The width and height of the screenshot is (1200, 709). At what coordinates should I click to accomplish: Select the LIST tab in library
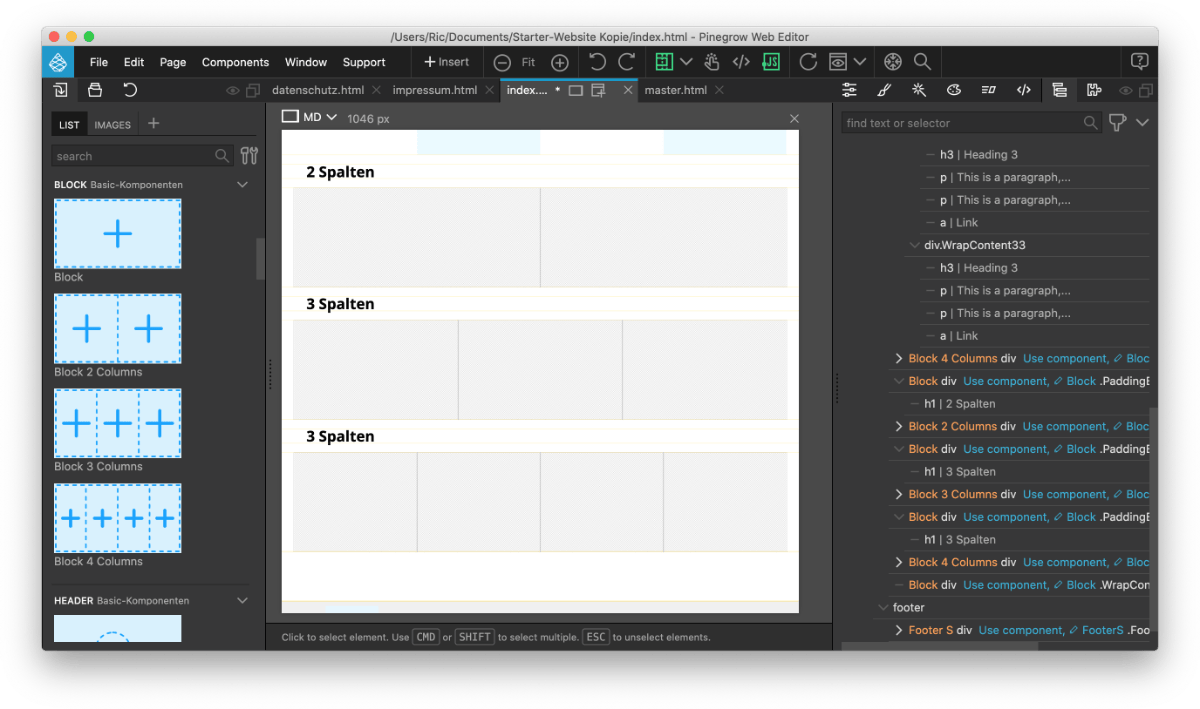(x=69, y=125)
